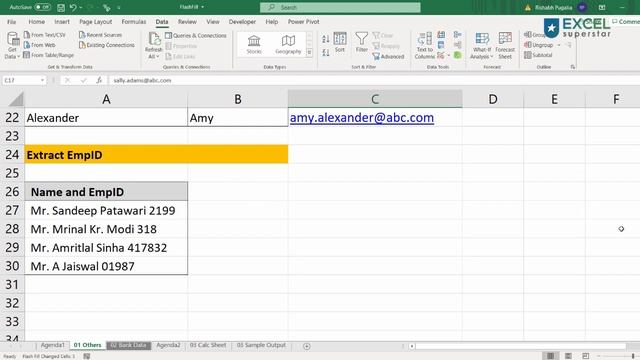Click the Insert Function fx icon
Screen dimensions: 640x360
tap(99, 80)
